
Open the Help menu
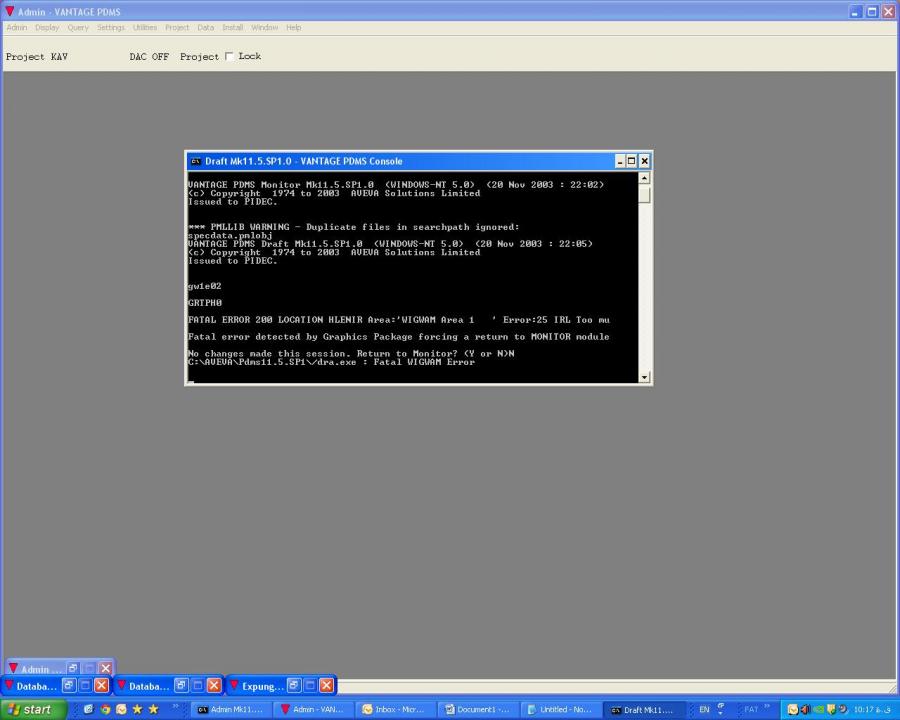(x=293, y=28)
